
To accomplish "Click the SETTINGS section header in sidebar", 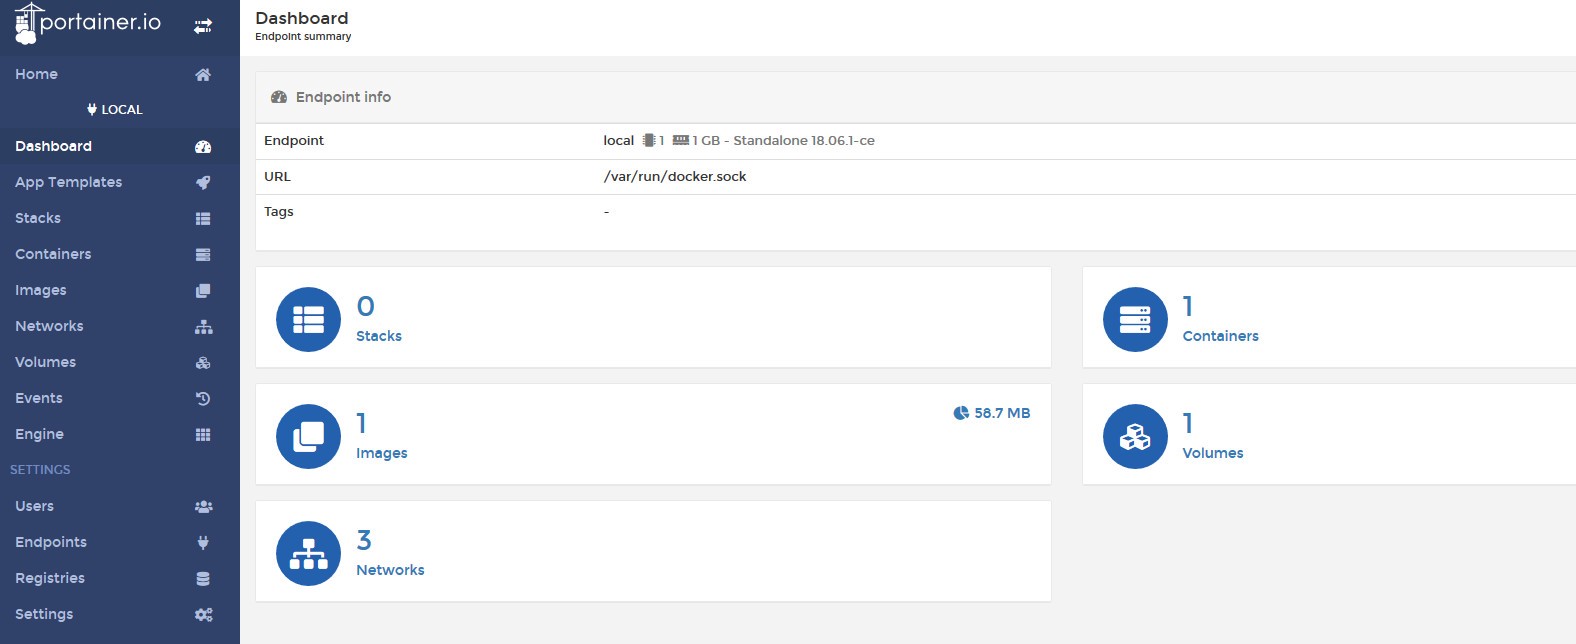I will [x=40, y=470].
